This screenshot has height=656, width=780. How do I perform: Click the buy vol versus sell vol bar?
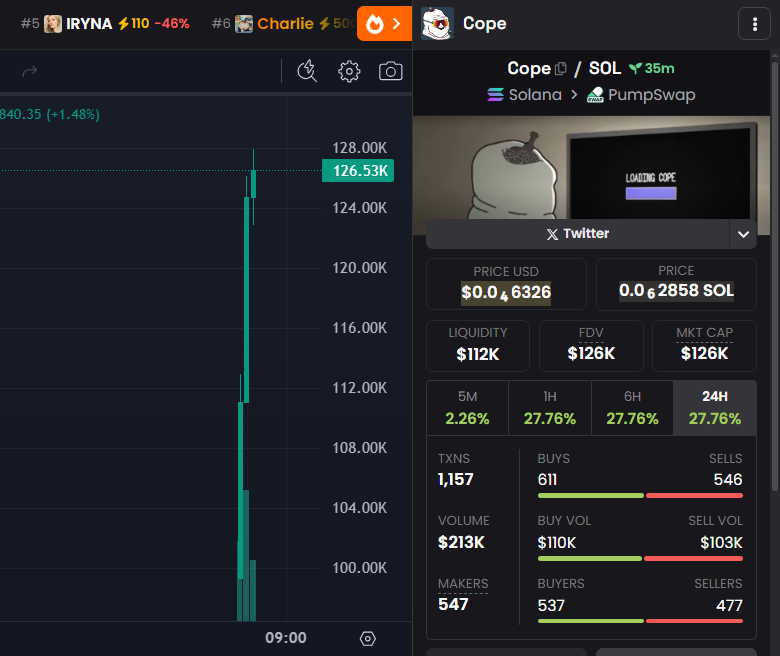(640, 559)
